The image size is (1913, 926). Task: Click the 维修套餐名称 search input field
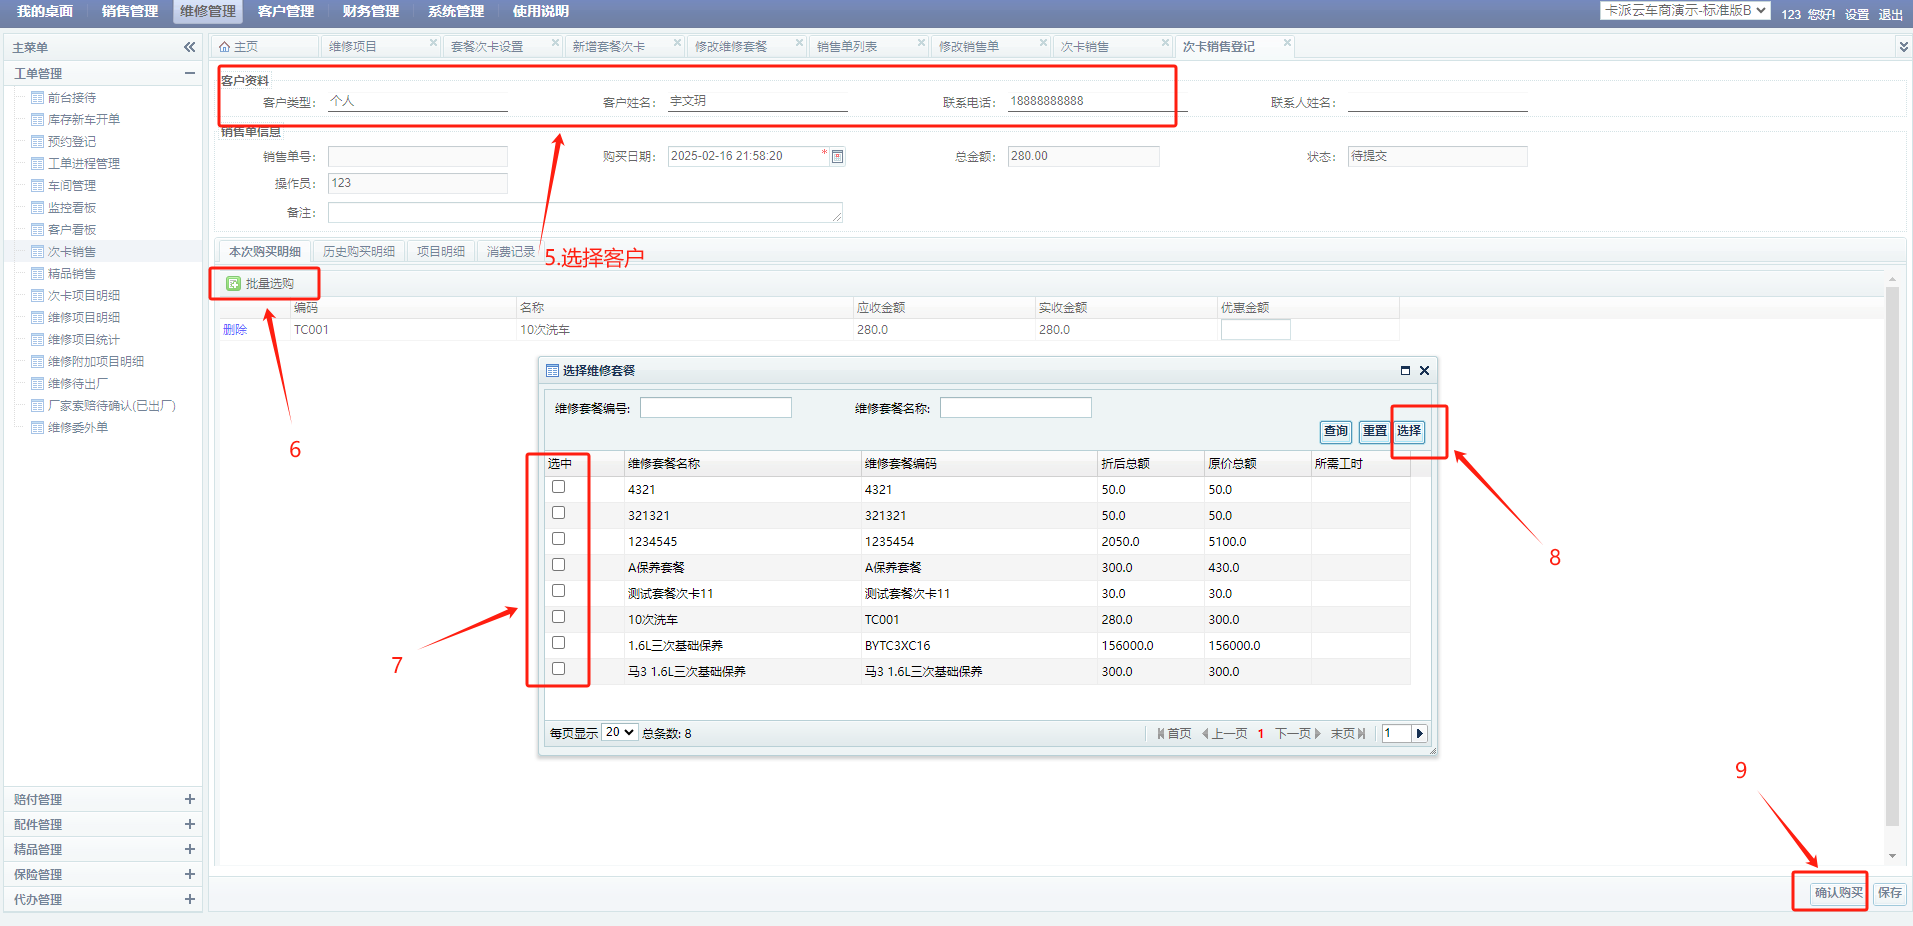click(1015, 408)
